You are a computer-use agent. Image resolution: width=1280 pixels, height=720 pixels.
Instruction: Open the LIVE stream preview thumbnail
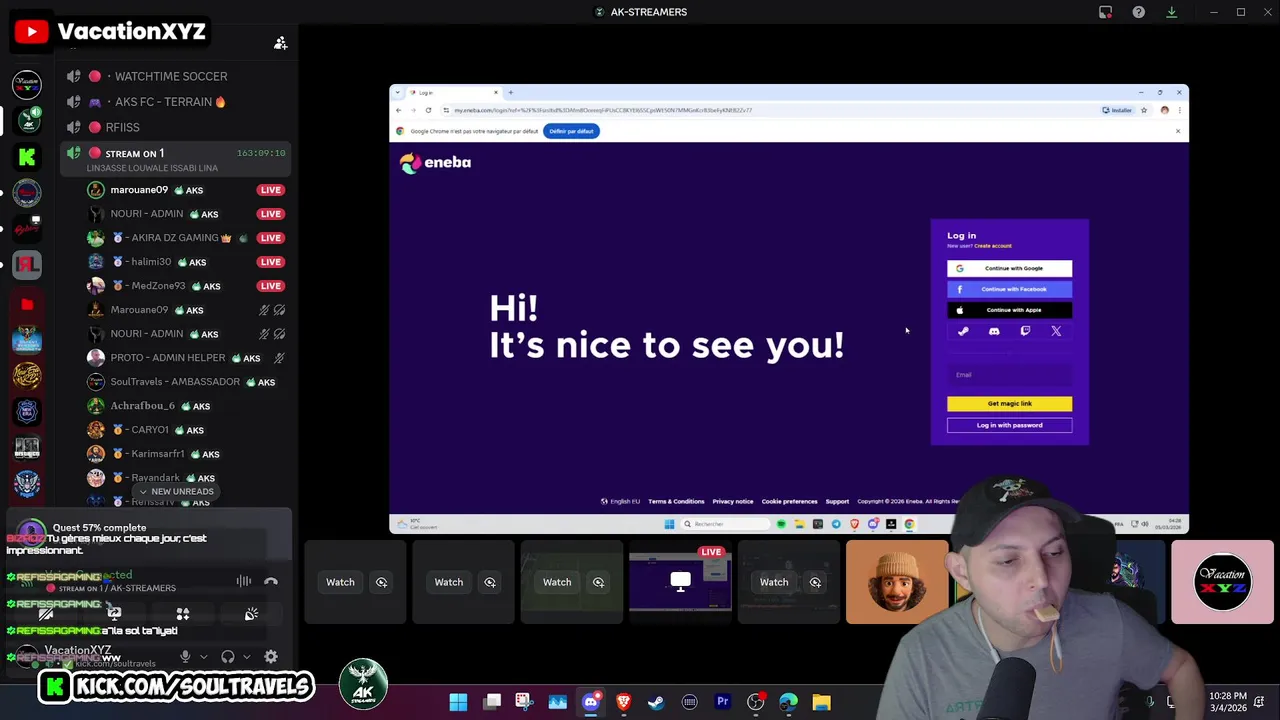pyautogui.click(x=680, y=582)
